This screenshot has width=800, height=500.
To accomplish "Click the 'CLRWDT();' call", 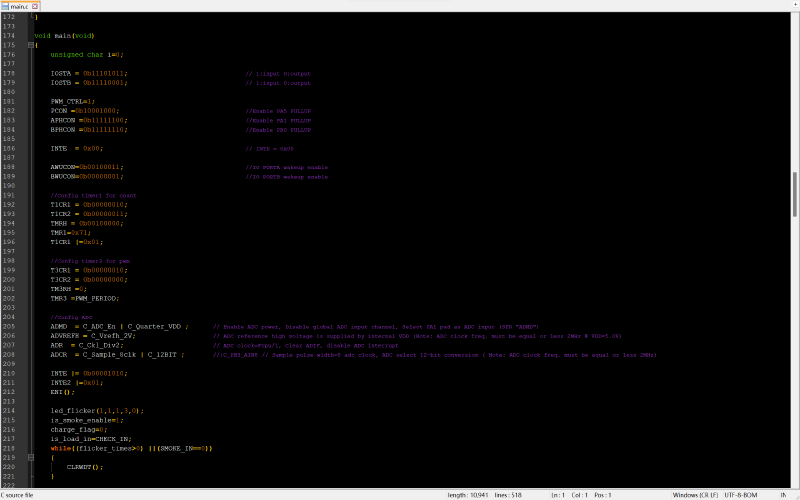I will [85, 467].
